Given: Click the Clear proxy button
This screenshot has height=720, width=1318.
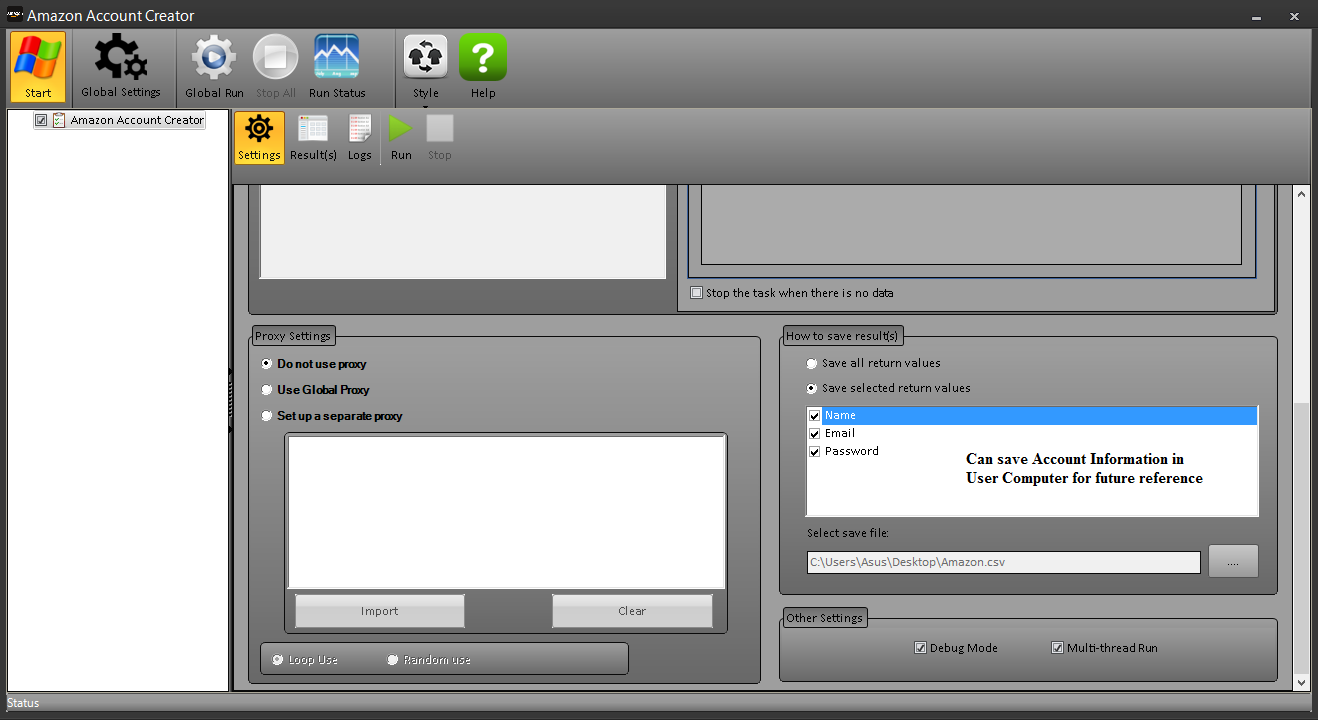Looking at the screenshot, I should tap(632, 611).
